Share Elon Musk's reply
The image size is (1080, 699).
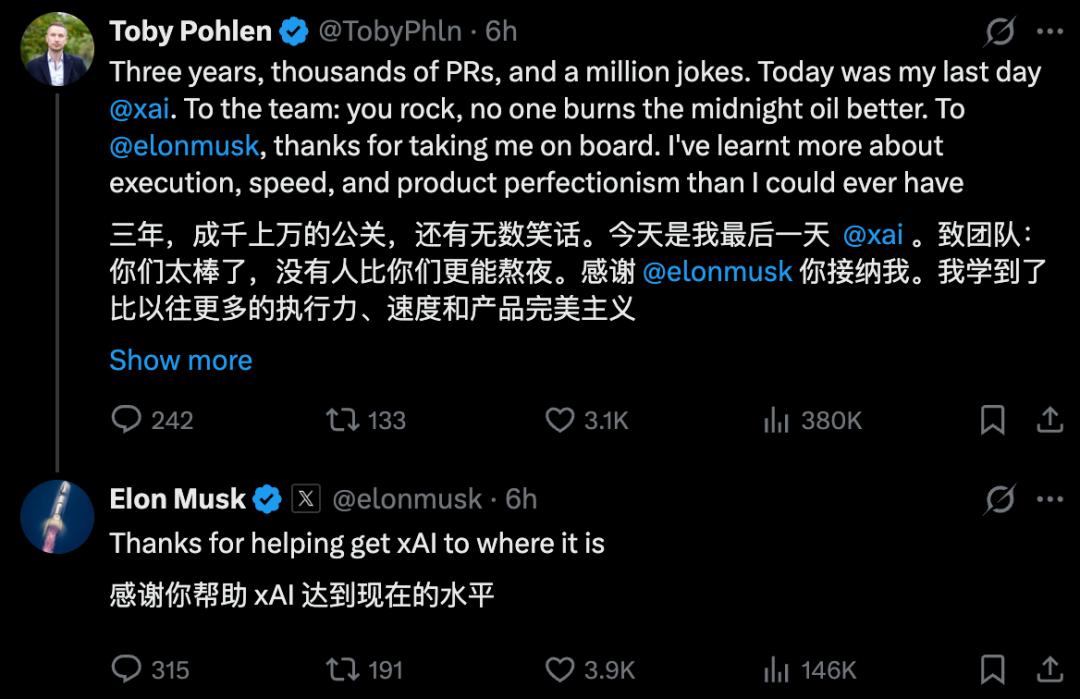click(x=1049, y=669)
